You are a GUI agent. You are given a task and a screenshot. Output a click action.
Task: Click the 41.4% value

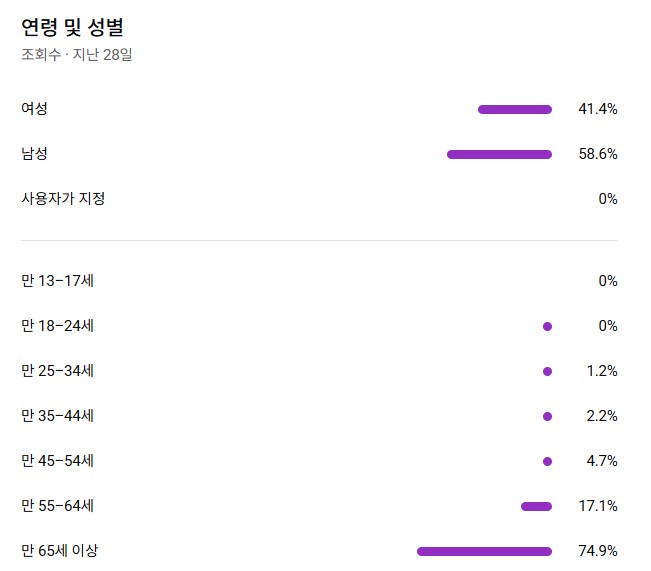click(x=598, y=109)
